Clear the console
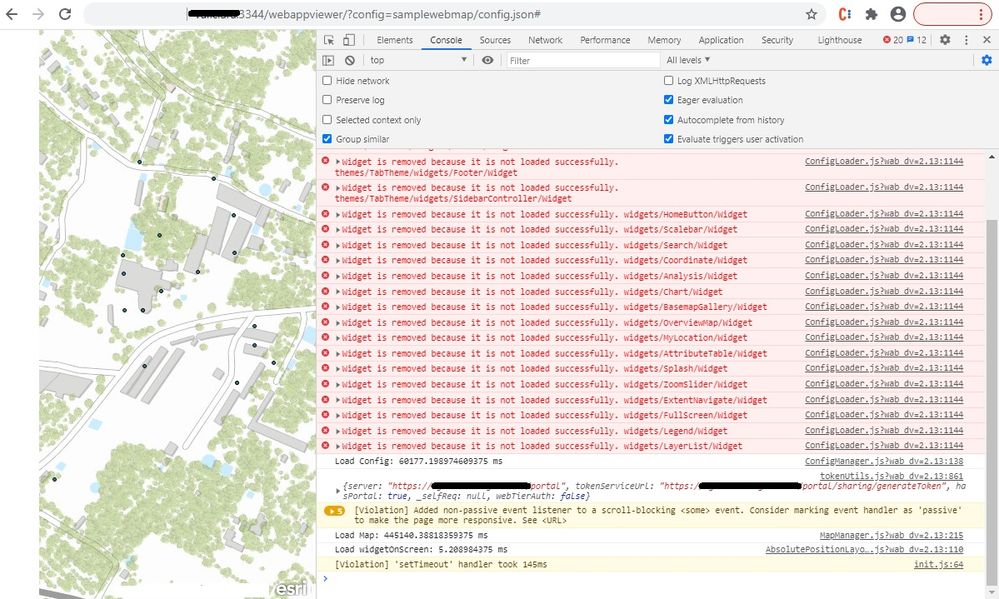 350,60
